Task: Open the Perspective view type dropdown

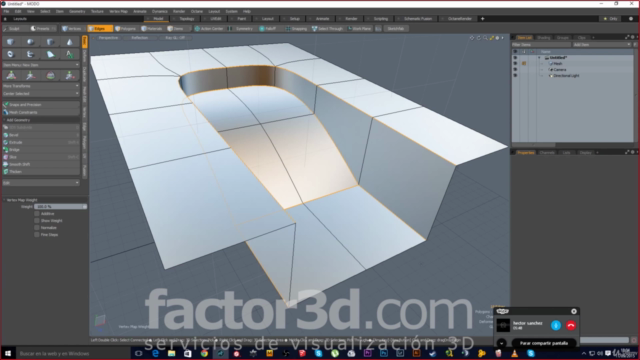Action: (108, 38)
